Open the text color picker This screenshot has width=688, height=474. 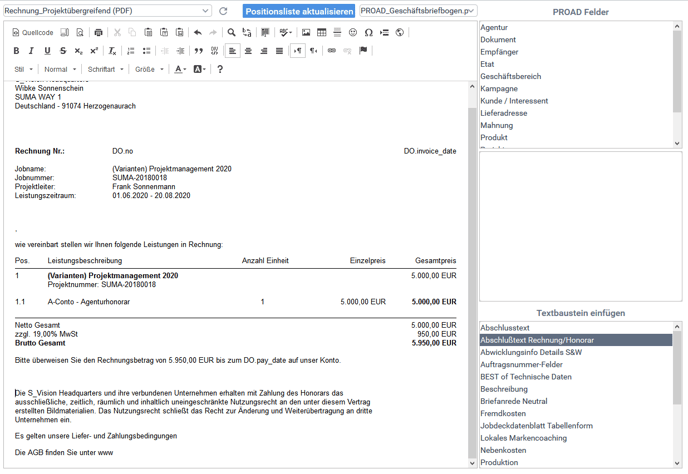[180, 70]
